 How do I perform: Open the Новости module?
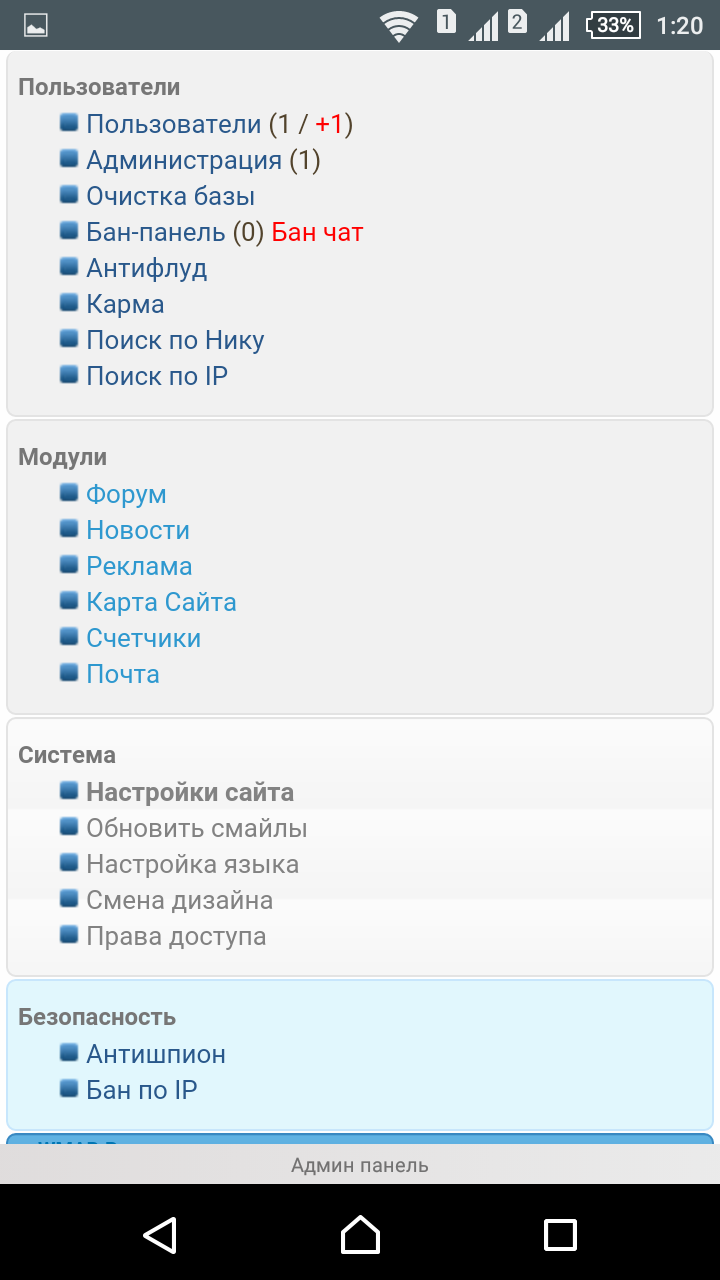pyautogui.click(x=138, y=530)
